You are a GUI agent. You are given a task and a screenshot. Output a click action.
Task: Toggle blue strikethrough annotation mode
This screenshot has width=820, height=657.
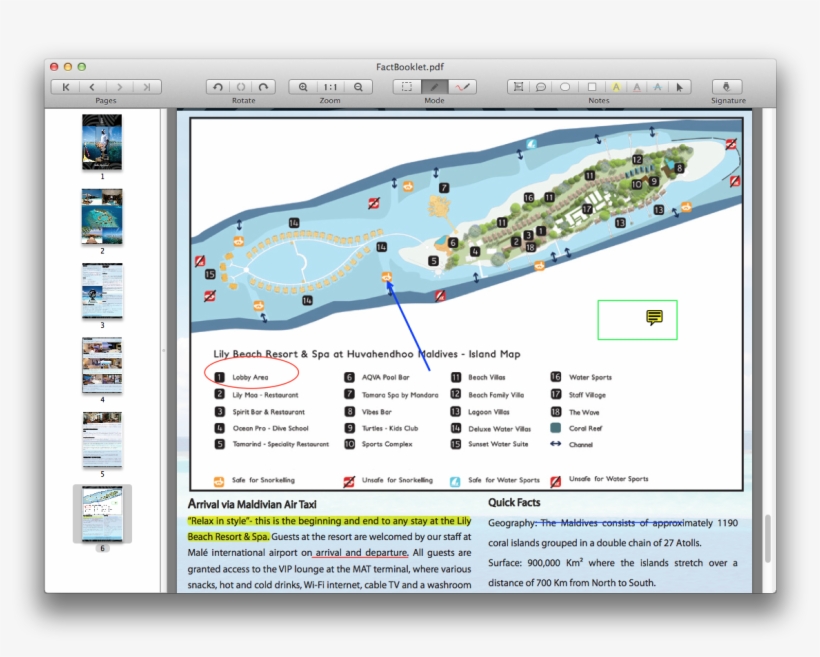pyautogui.click(x=659, y=87)
